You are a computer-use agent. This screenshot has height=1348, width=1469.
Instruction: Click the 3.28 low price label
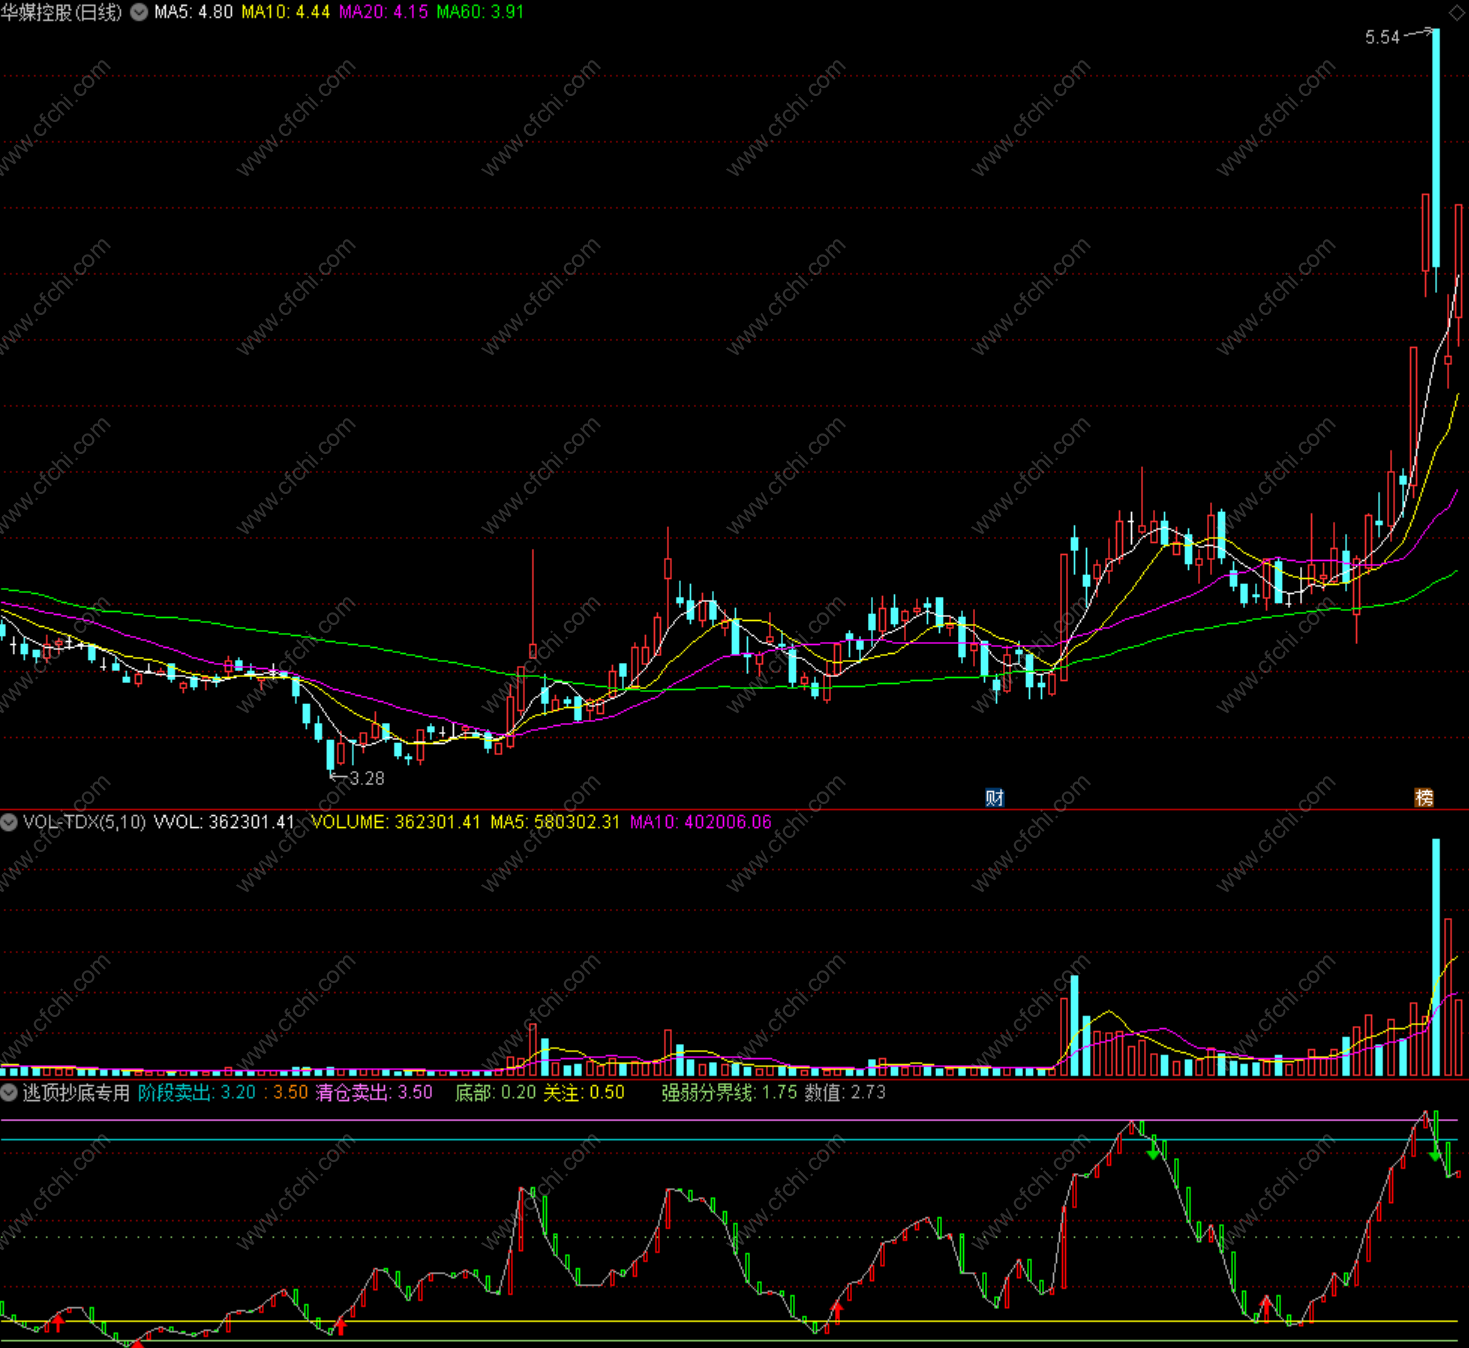366,778
